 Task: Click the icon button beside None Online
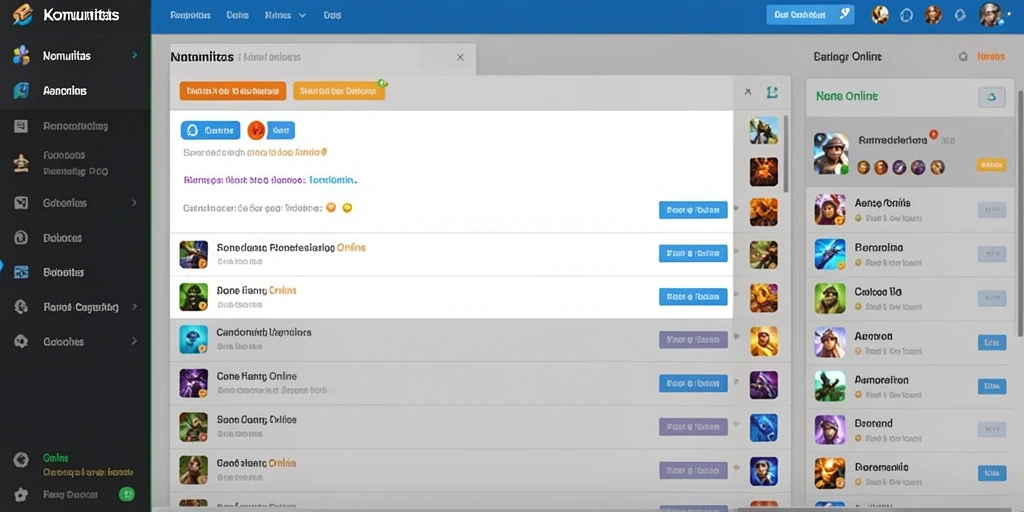point(991,97)
